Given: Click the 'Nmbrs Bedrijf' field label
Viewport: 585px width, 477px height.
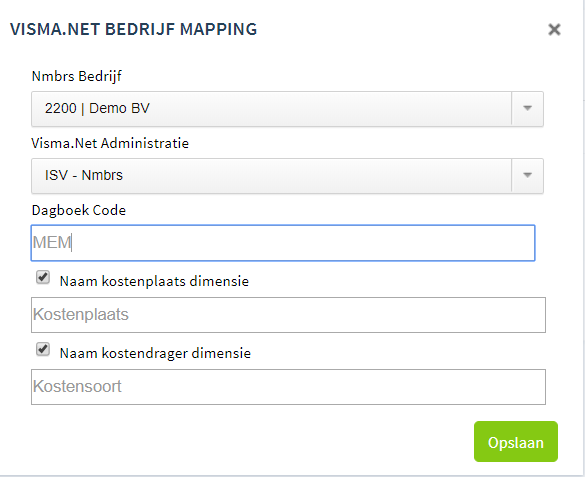Looking at the screenshot, I should pyautogui.click(x=76, y=76).
